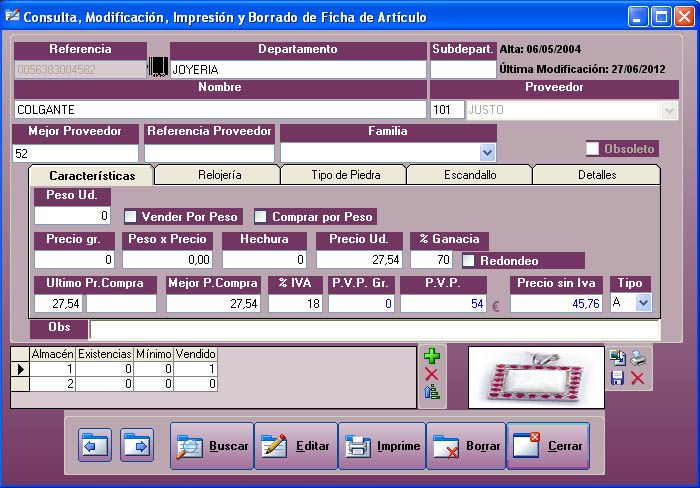Click the Imprime button
Viewport: 700px width, 488px height.
coord(383,446)
